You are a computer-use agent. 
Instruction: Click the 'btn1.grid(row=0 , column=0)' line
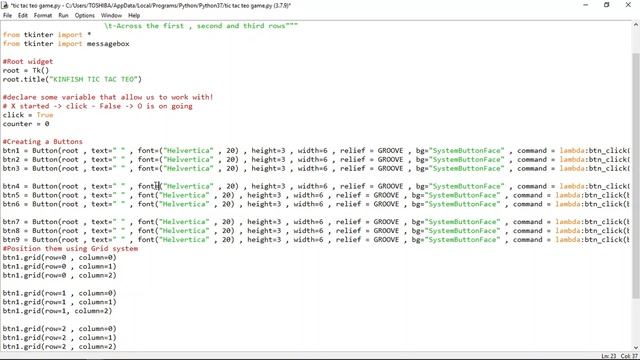click(60, 258)
